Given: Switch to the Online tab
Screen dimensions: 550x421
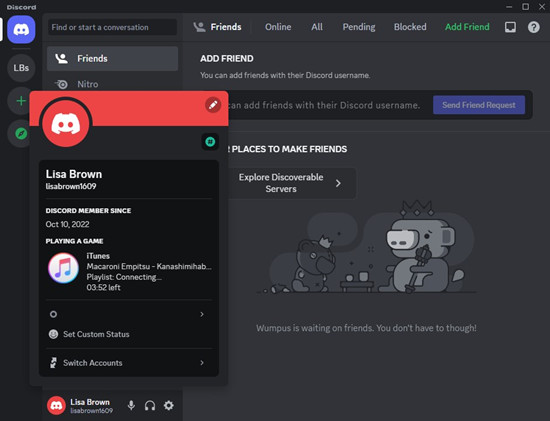Looking at the screenshot, I should 278,27.
